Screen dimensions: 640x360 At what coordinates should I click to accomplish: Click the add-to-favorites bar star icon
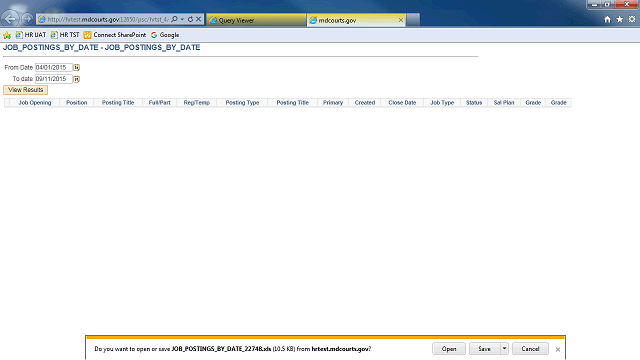pyautogui.click(x=7, y=35)
